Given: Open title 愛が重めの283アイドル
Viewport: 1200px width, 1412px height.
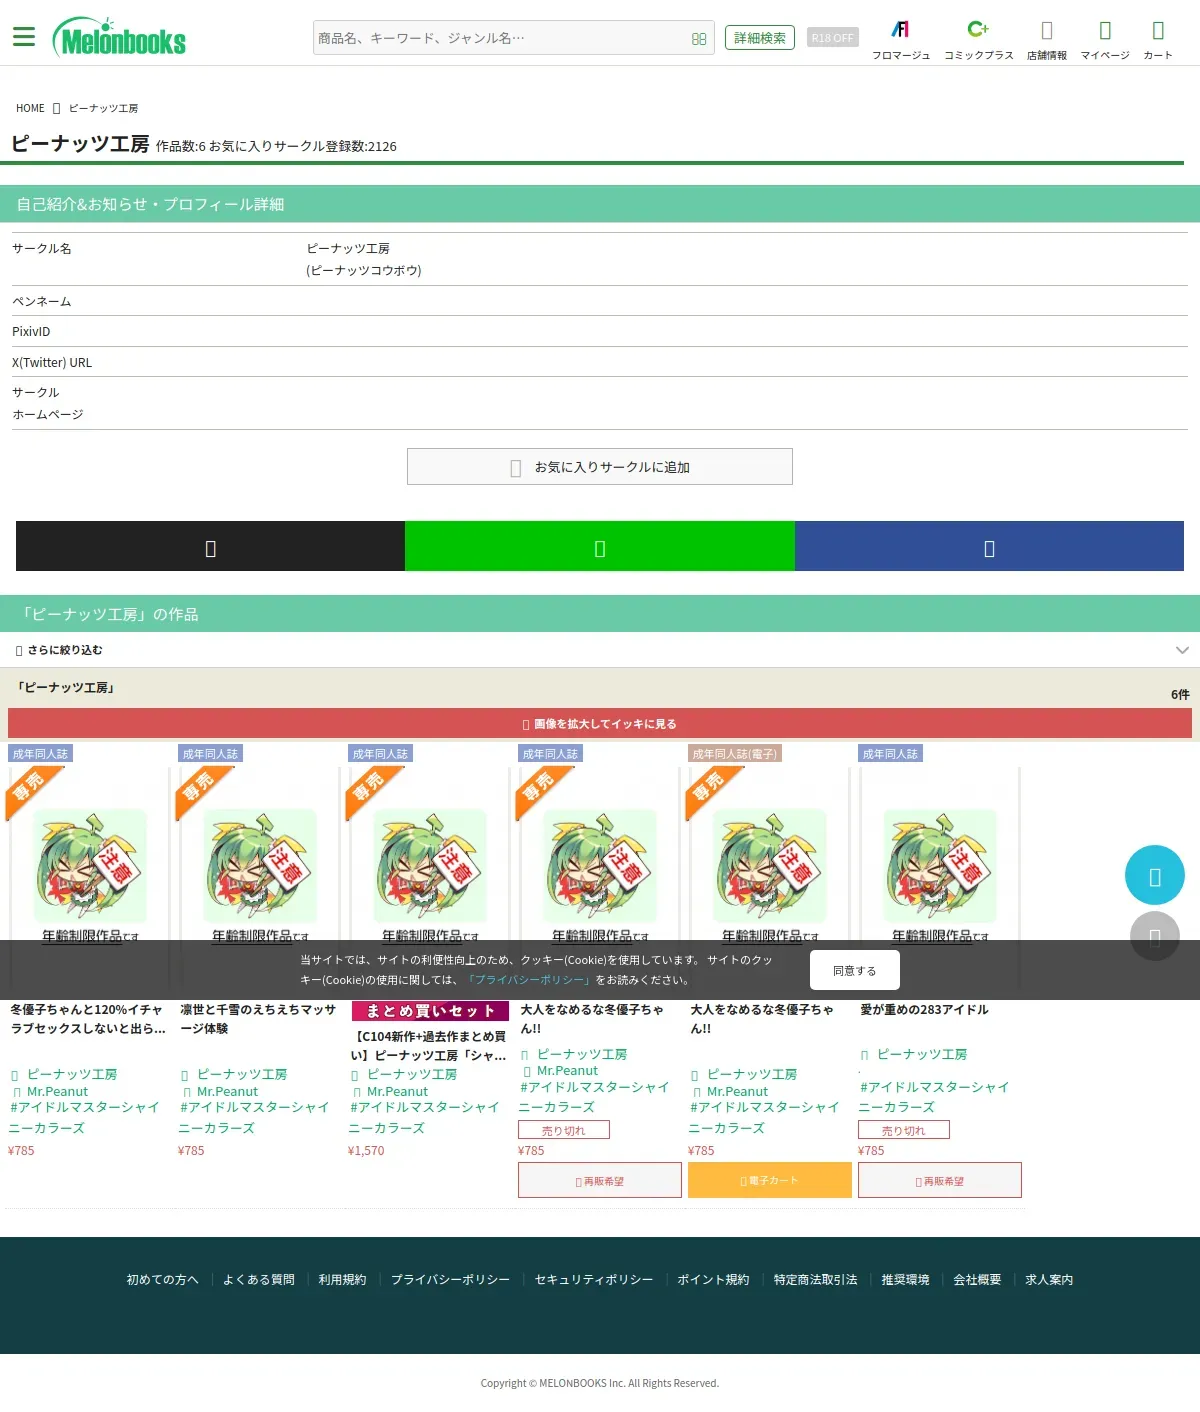Looking at the screenshot, I should point(924,1010).
